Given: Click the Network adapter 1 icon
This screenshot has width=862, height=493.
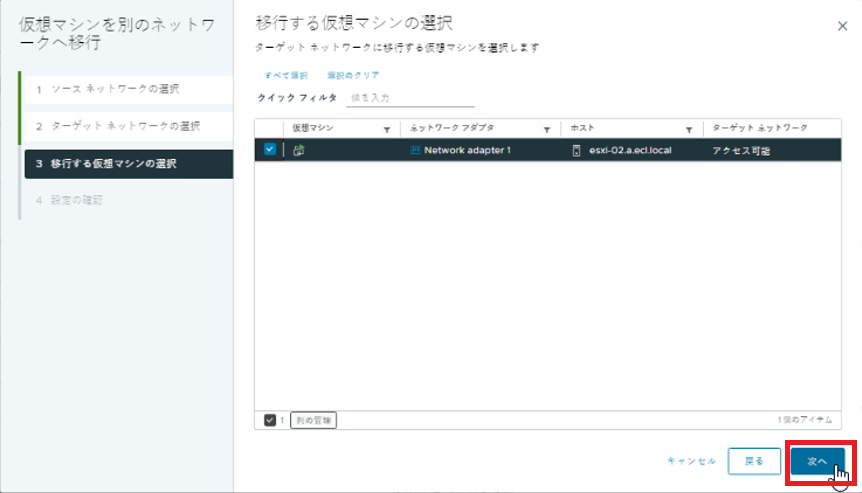Looking at the screenshot, I should (x=415, y=151).
